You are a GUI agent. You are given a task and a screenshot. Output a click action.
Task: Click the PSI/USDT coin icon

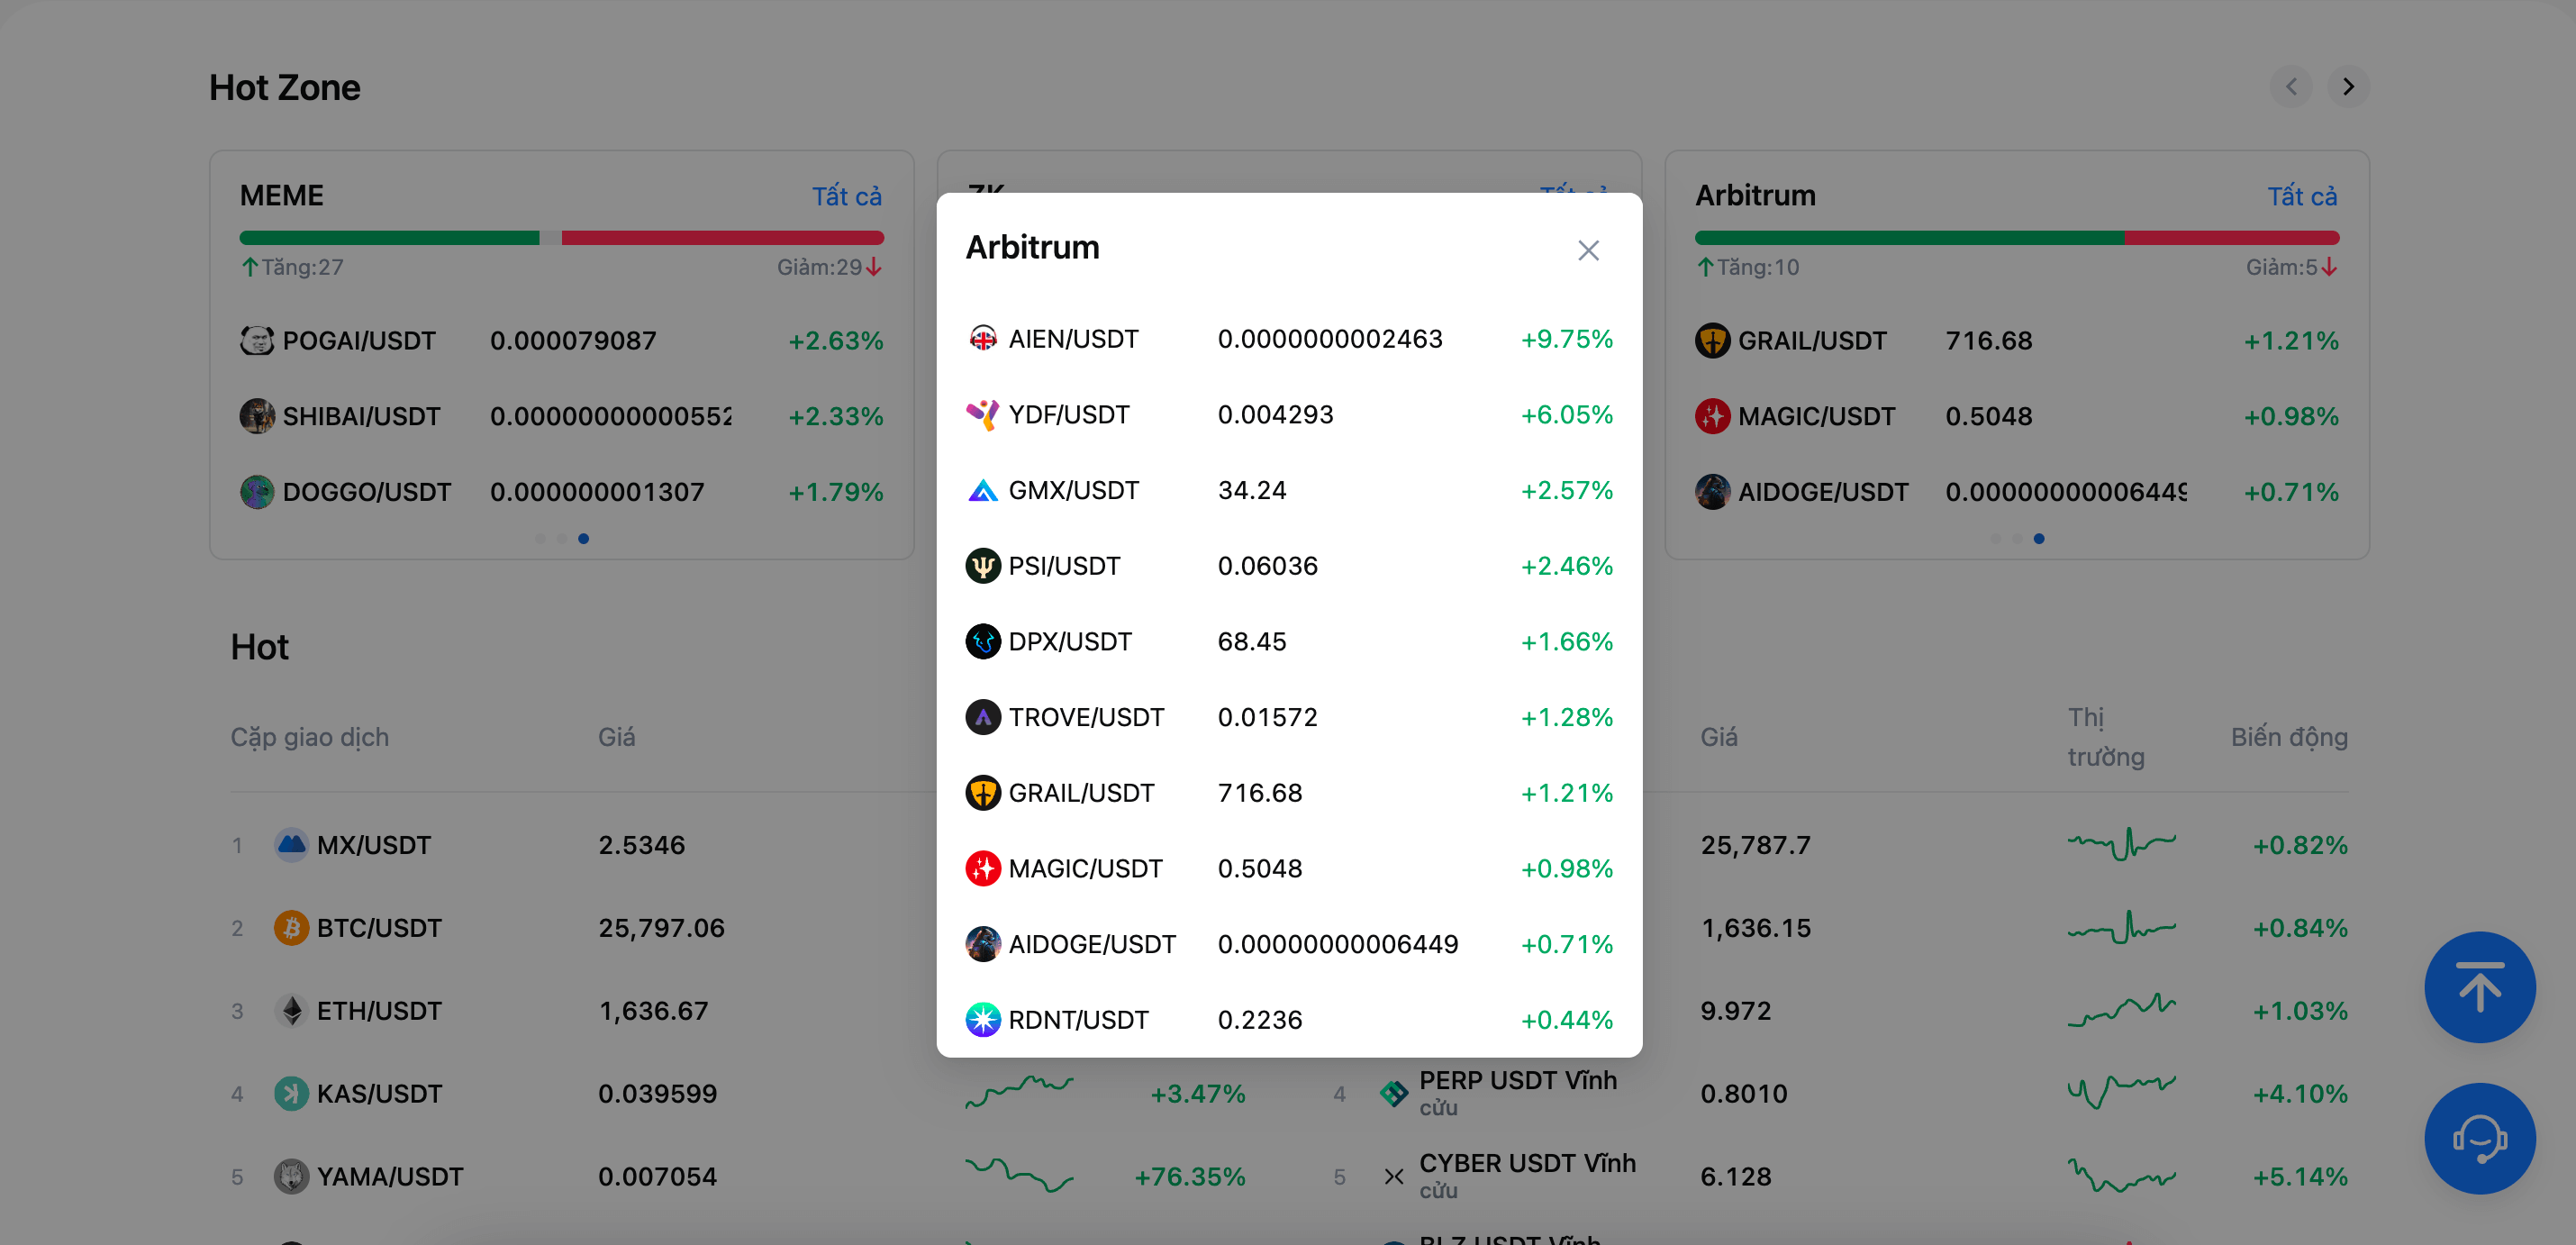pyautogui.click(x=983, y=566)
